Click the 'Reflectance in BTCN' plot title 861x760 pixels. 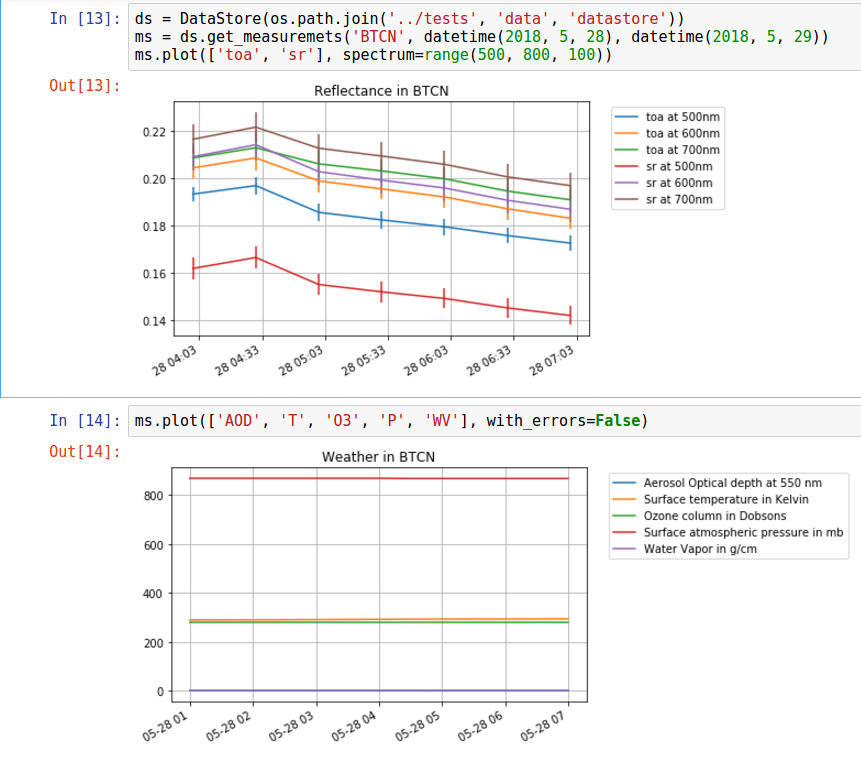click(x=381, y=91)
